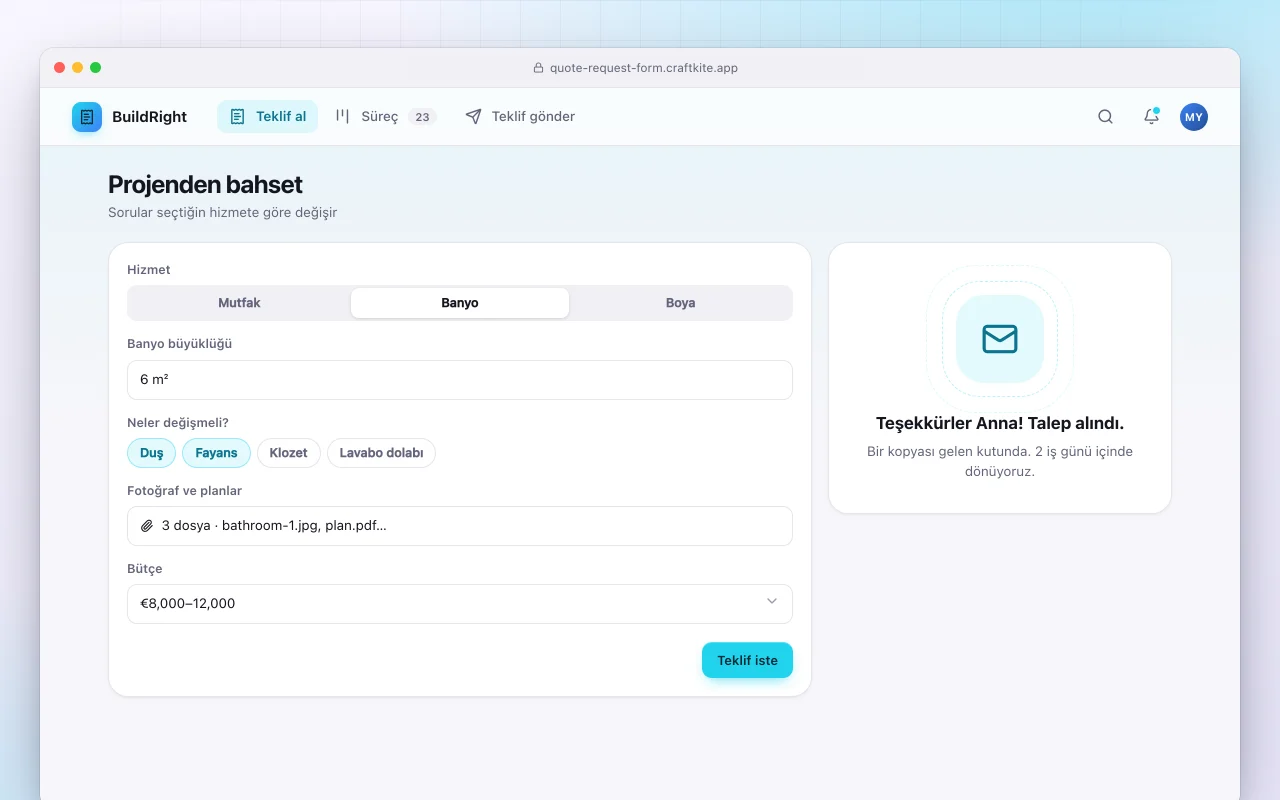1280x800 pixels.
Task: Click the Banyo büyüklüğü input field
Action: (460, 380)
